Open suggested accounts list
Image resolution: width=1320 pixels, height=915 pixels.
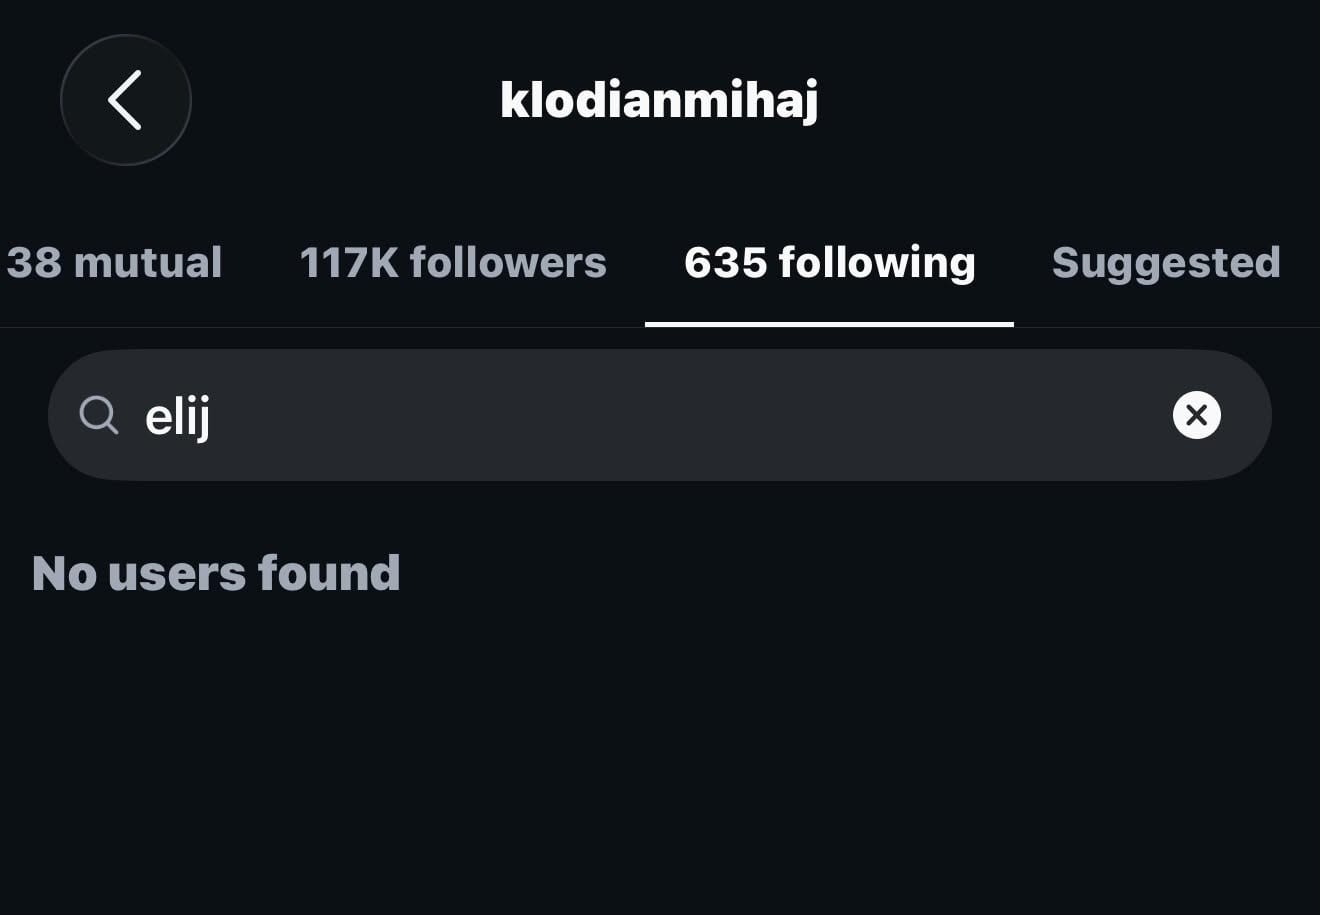(x=1166, y=263)
